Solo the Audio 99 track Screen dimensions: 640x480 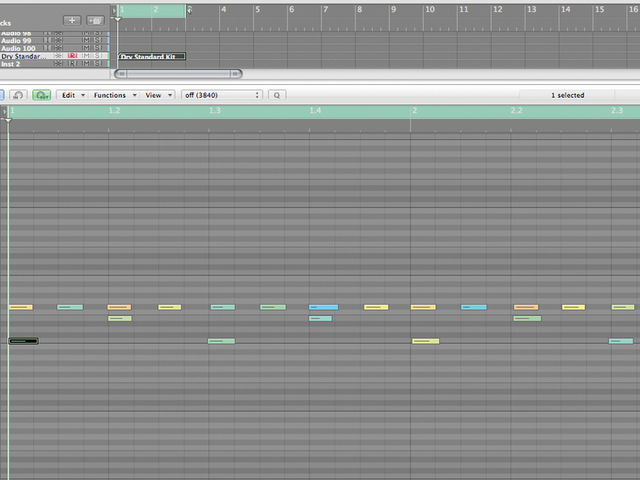coord(98,40)
